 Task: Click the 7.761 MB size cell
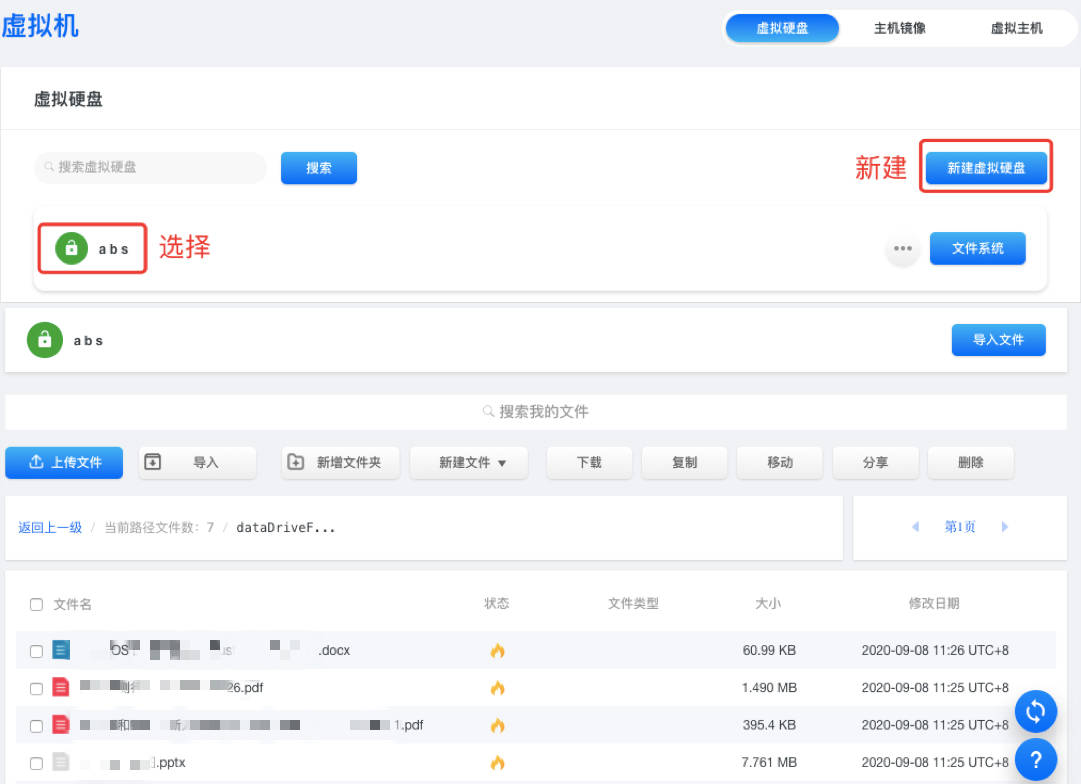coord(769,762)
